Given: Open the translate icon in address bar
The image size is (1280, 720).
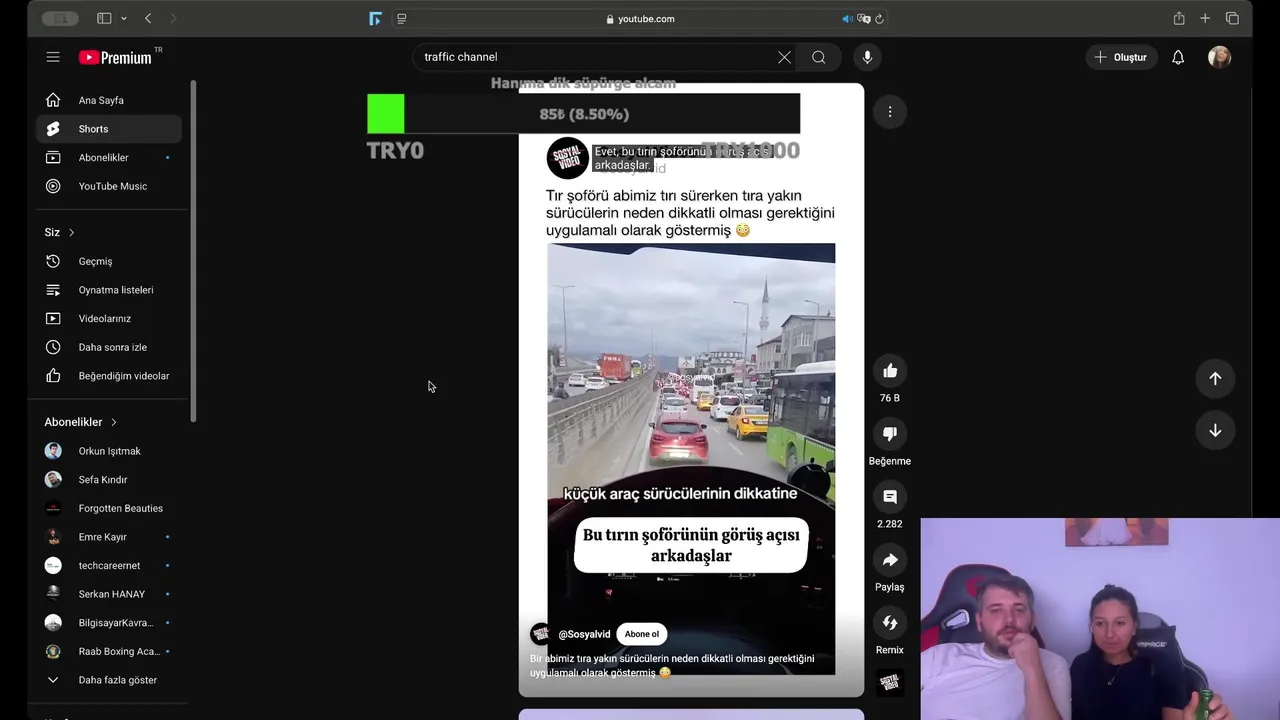Looking at the screenshot, I should click(x=864, y=19).
